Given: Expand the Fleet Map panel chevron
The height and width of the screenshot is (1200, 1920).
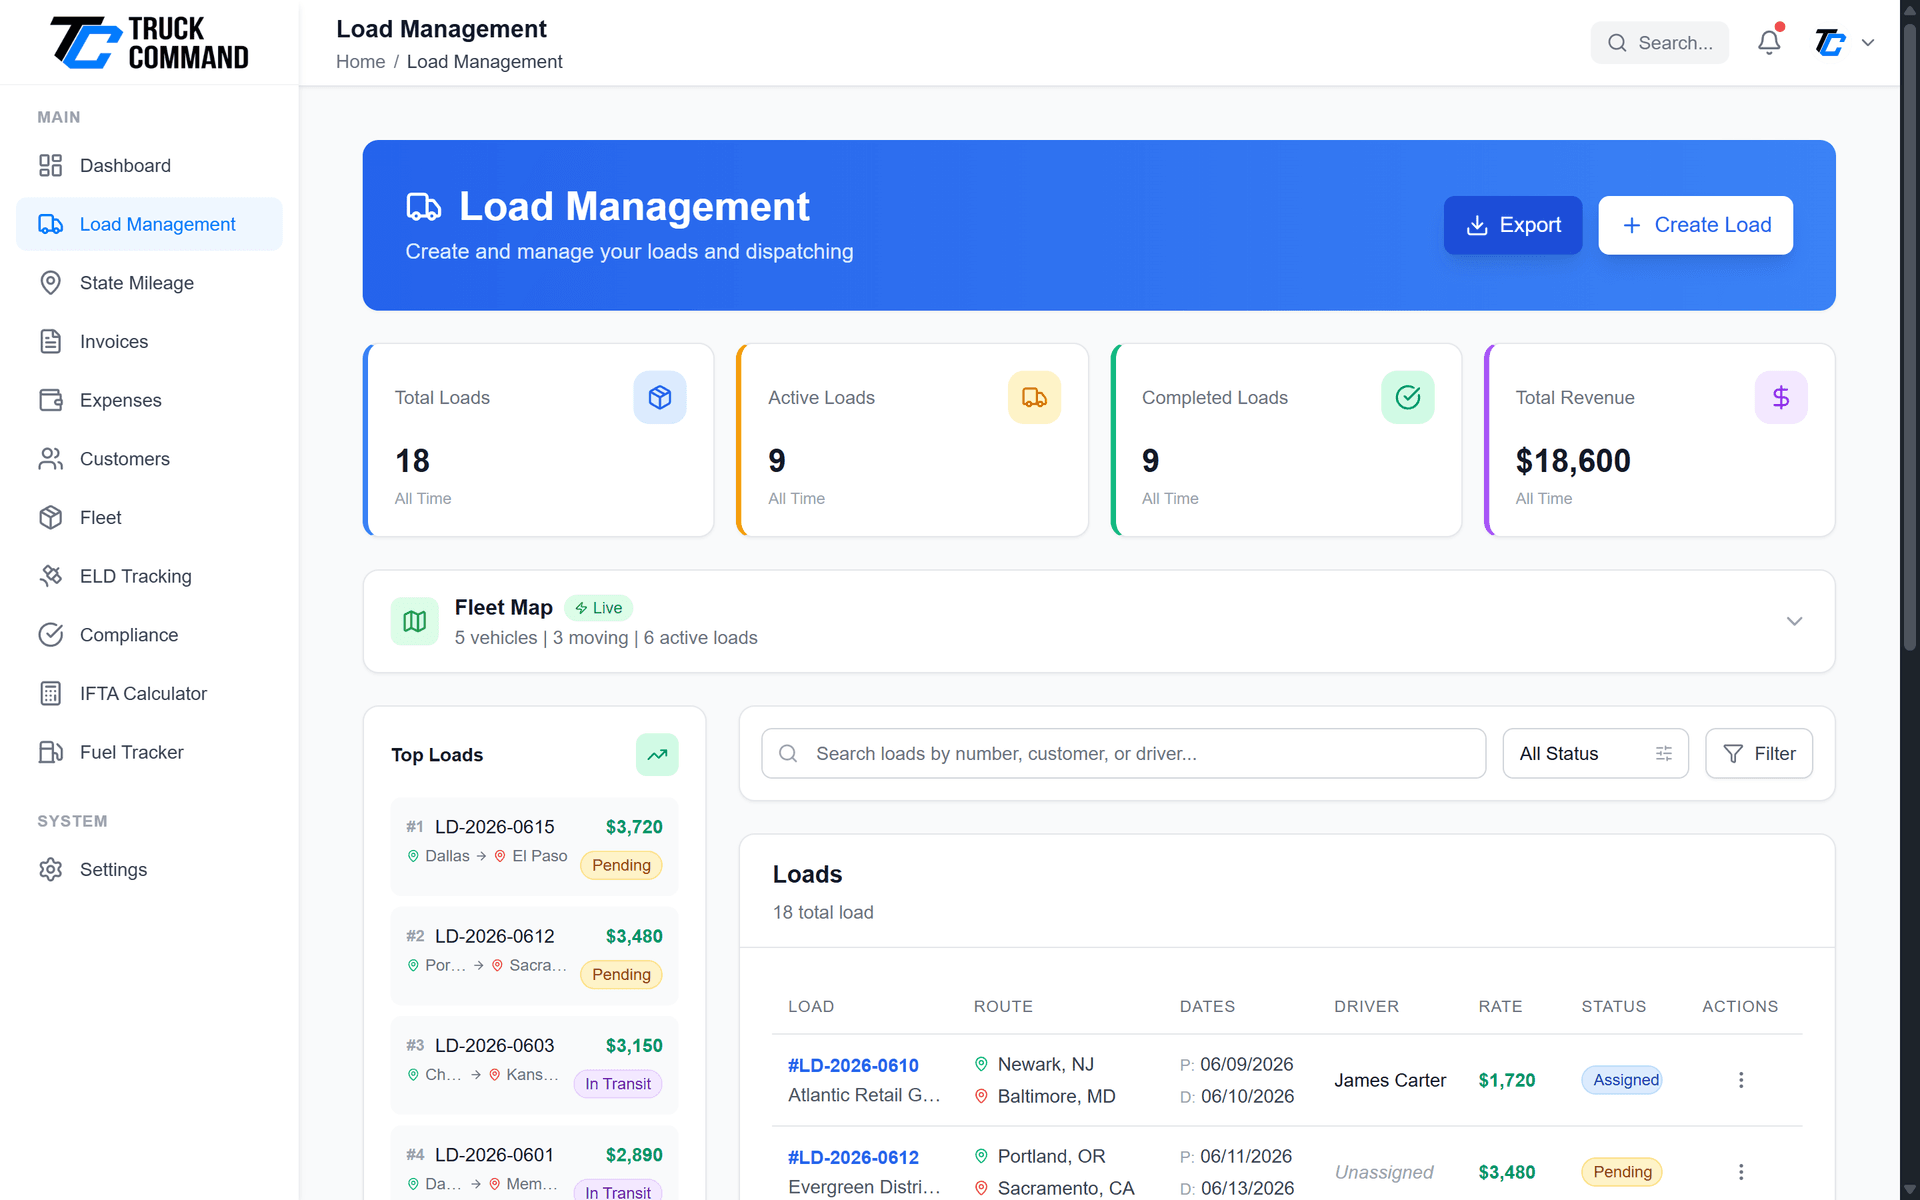Looking at the screenshot, I should point(1795,621).
